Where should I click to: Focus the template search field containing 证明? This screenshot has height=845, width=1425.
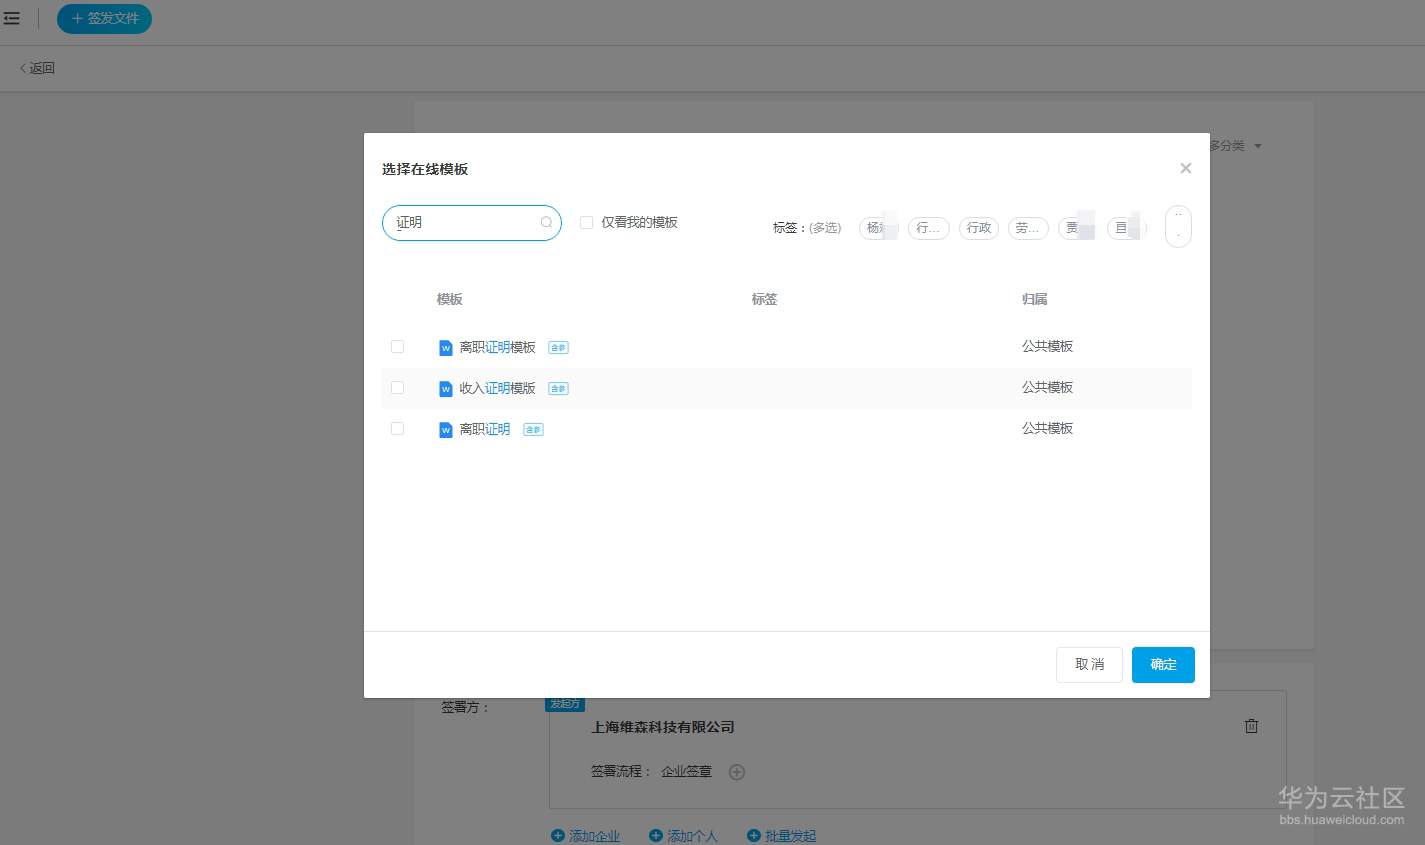472,223
